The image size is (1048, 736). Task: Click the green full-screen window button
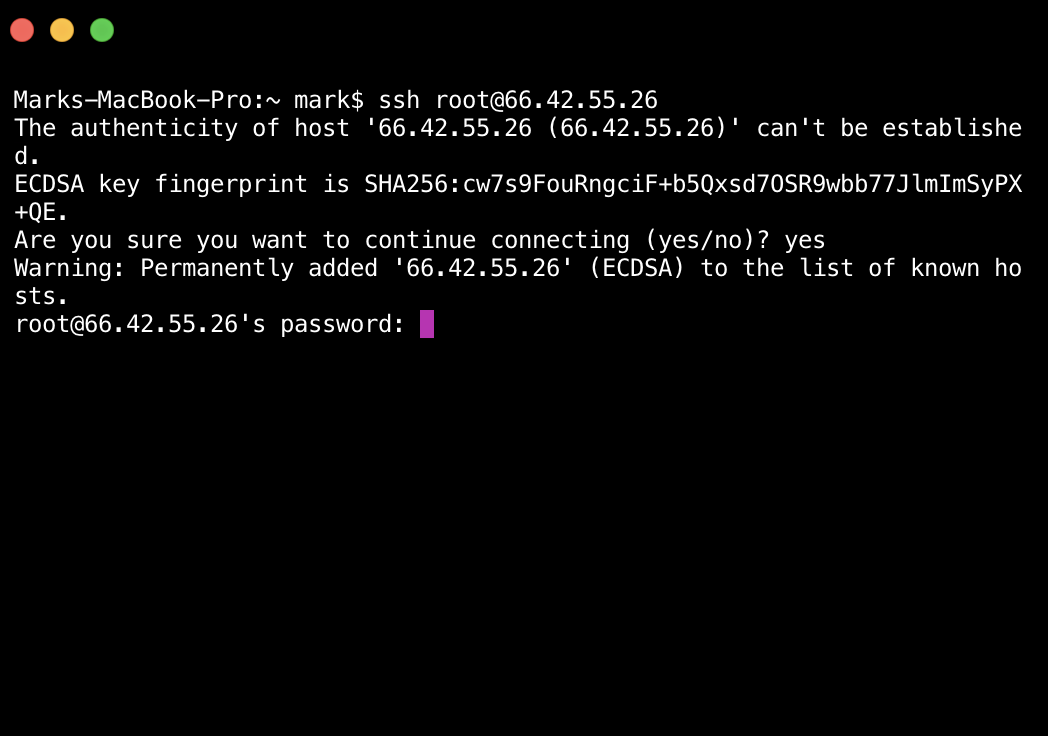point(102,30)
